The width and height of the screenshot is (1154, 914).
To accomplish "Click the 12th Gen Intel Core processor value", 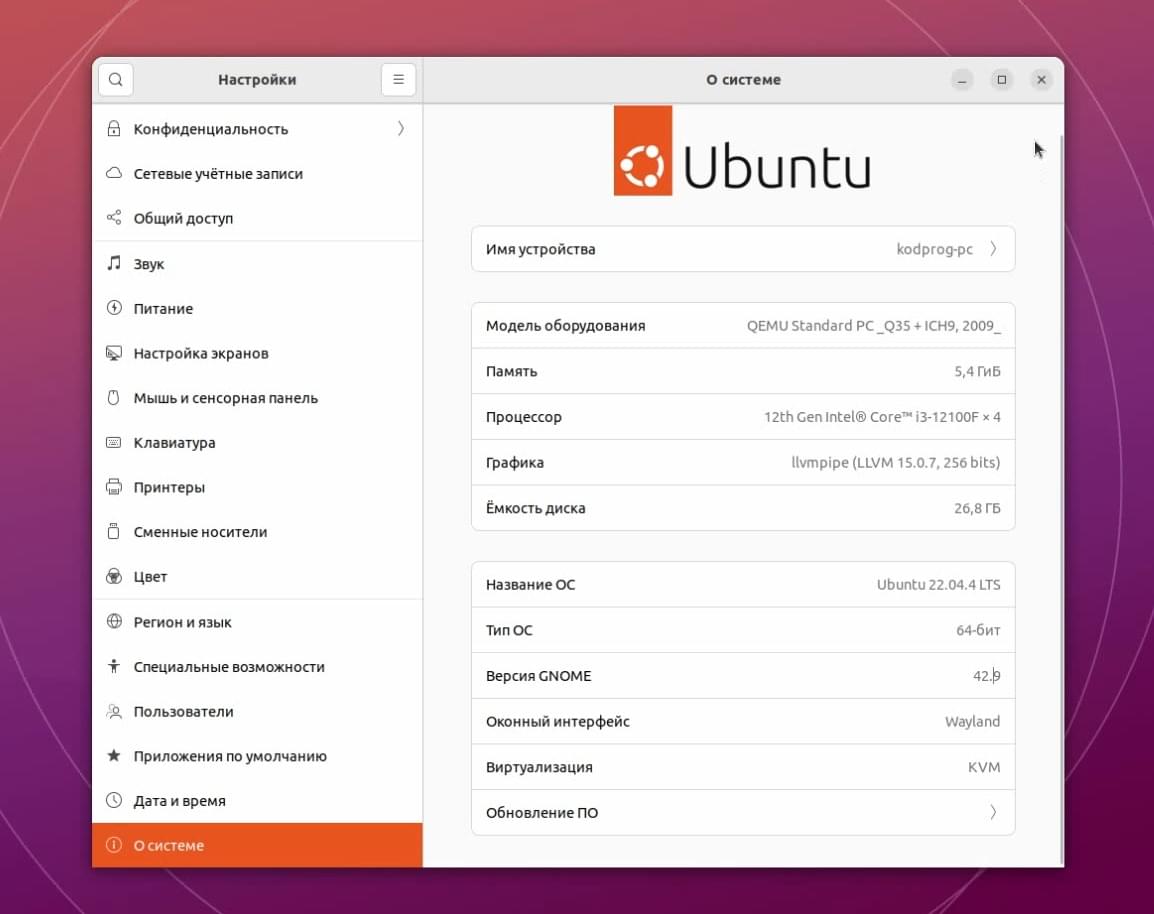I will click(x=882, y=417).
